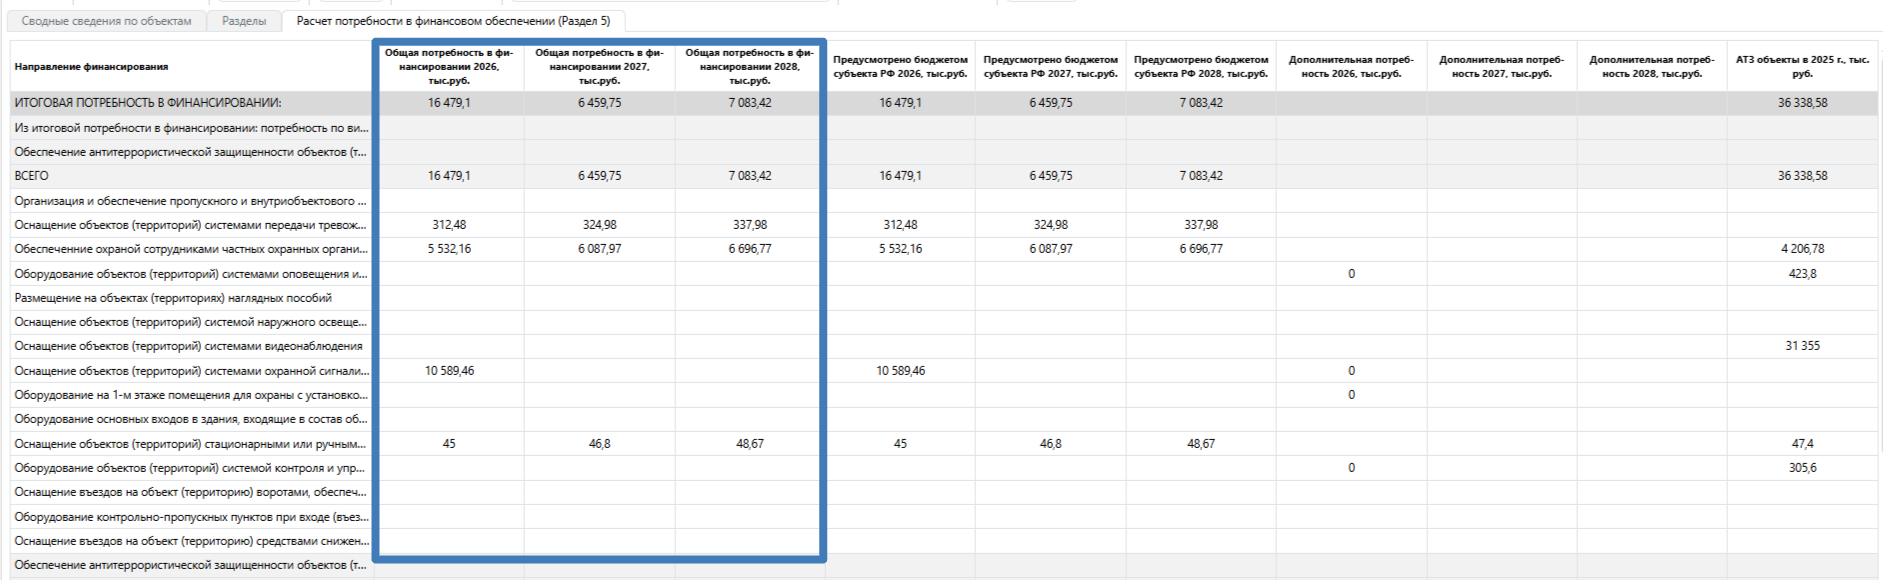The width and height of the screenshot is (1883, 580).
Task: Sort by 'Общая потребность в финансировании 2026' header
Action: click(449, 66)
